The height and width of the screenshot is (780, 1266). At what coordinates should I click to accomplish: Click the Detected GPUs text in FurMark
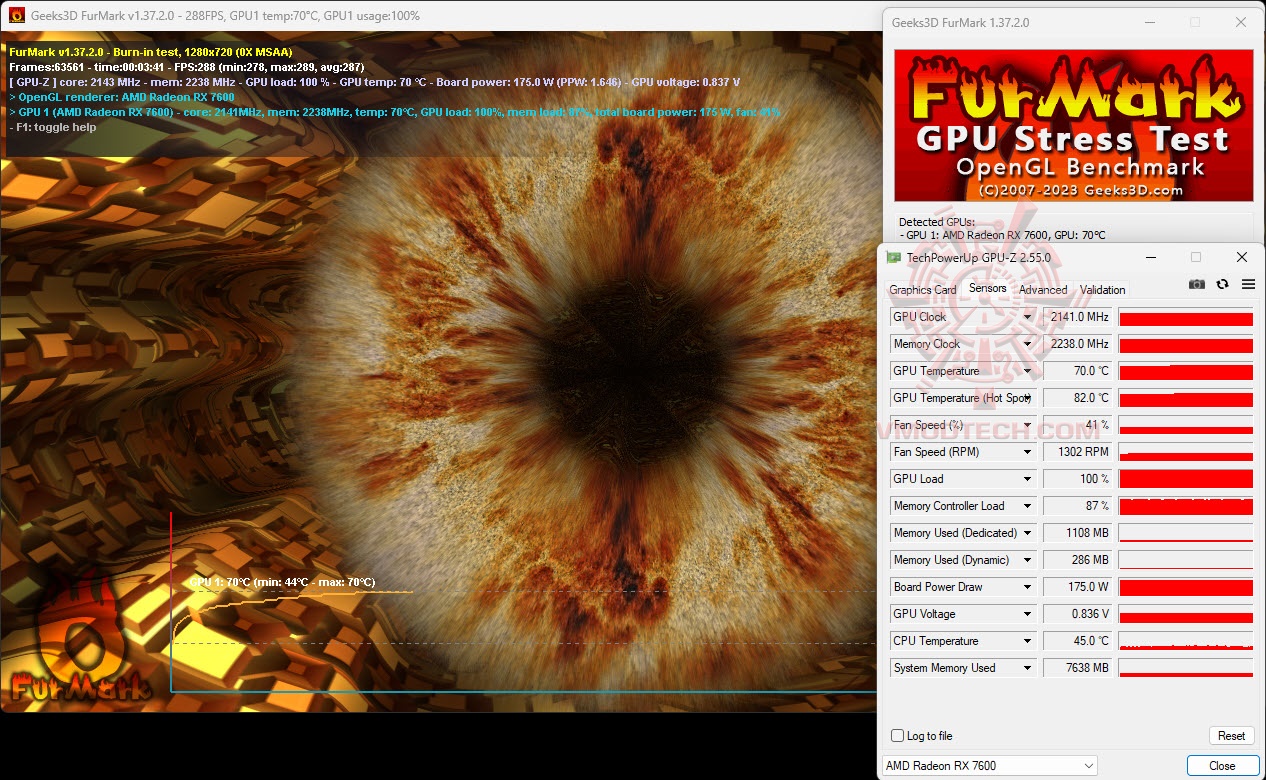(x=937, y=222)
